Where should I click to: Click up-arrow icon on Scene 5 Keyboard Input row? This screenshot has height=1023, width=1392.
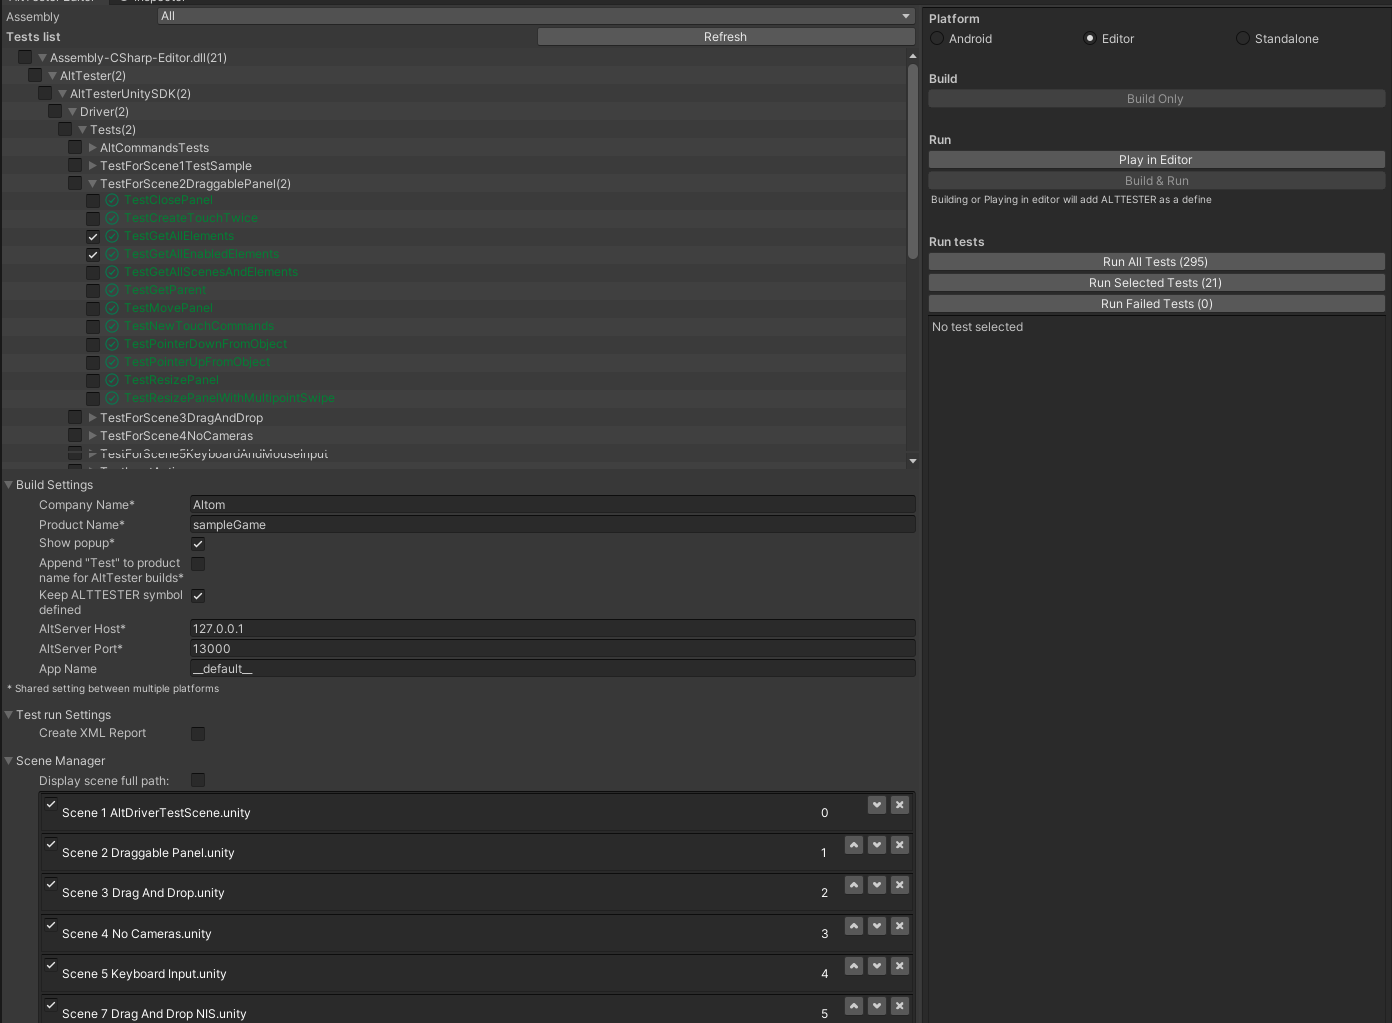854,966
